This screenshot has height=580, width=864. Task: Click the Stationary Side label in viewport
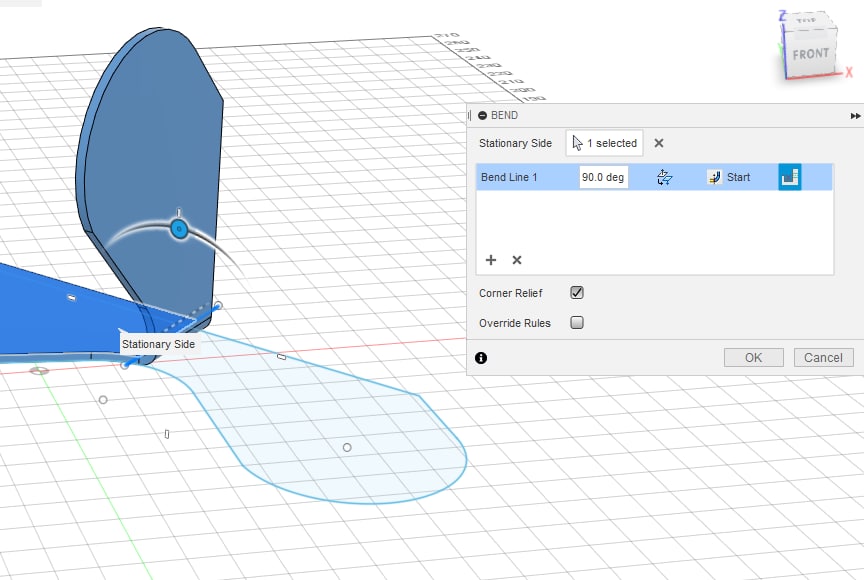(x=158, y=344)
